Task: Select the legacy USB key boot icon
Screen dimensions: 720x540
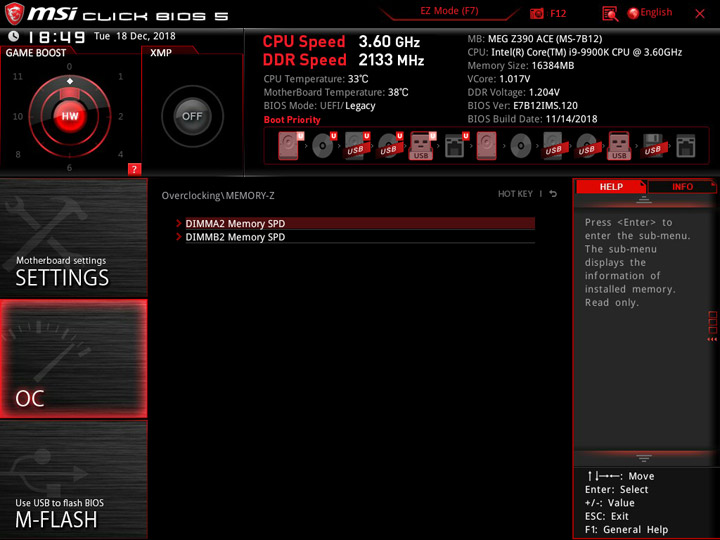Action: tap(619, 146)
